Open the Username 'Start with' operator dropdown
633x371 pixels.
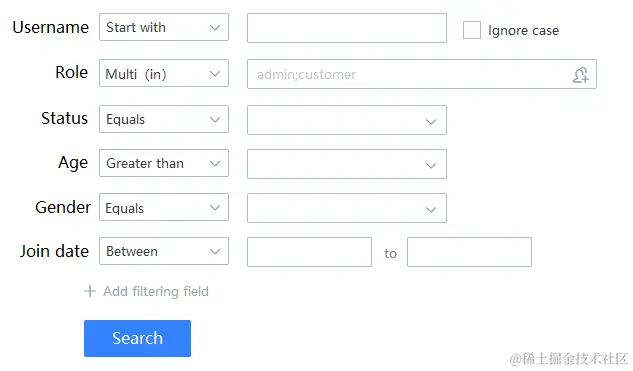coord(164,27)
